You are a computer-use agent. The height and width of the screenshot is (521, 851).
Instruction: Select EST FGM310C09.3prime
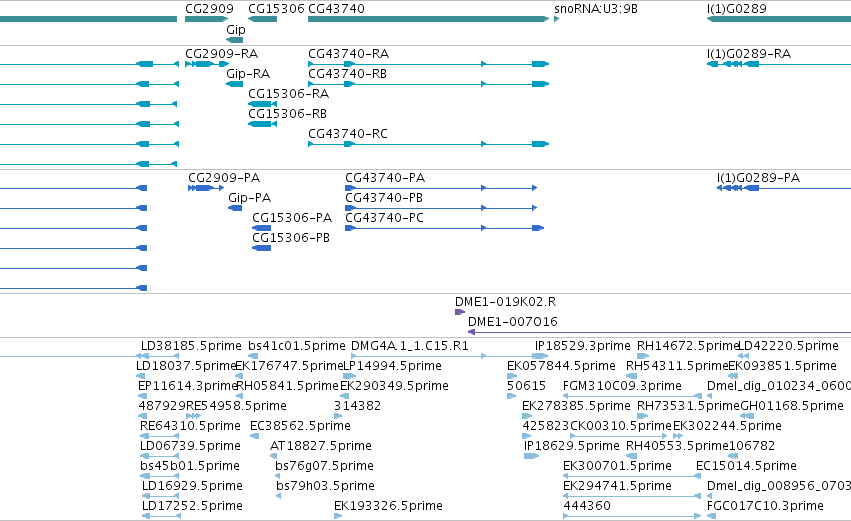[x=622, y=386]
